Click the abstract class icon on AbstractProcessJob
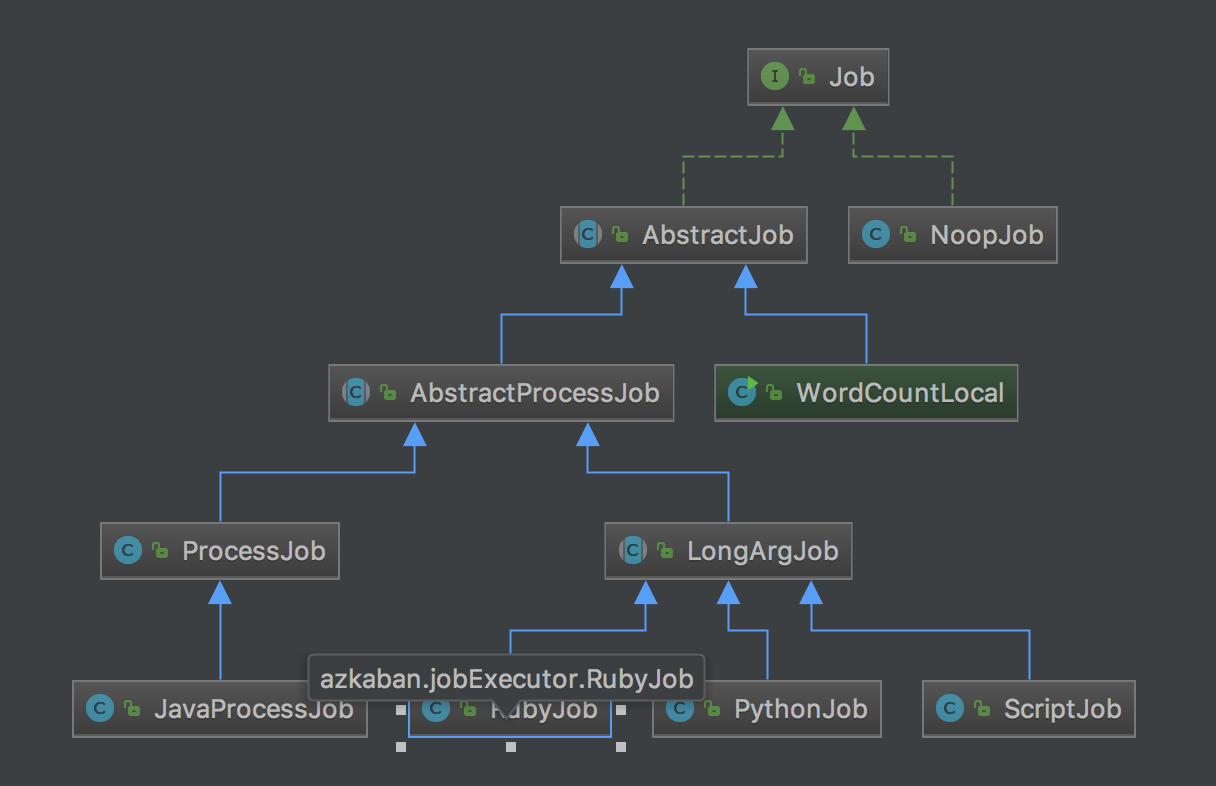 (356, 392)
